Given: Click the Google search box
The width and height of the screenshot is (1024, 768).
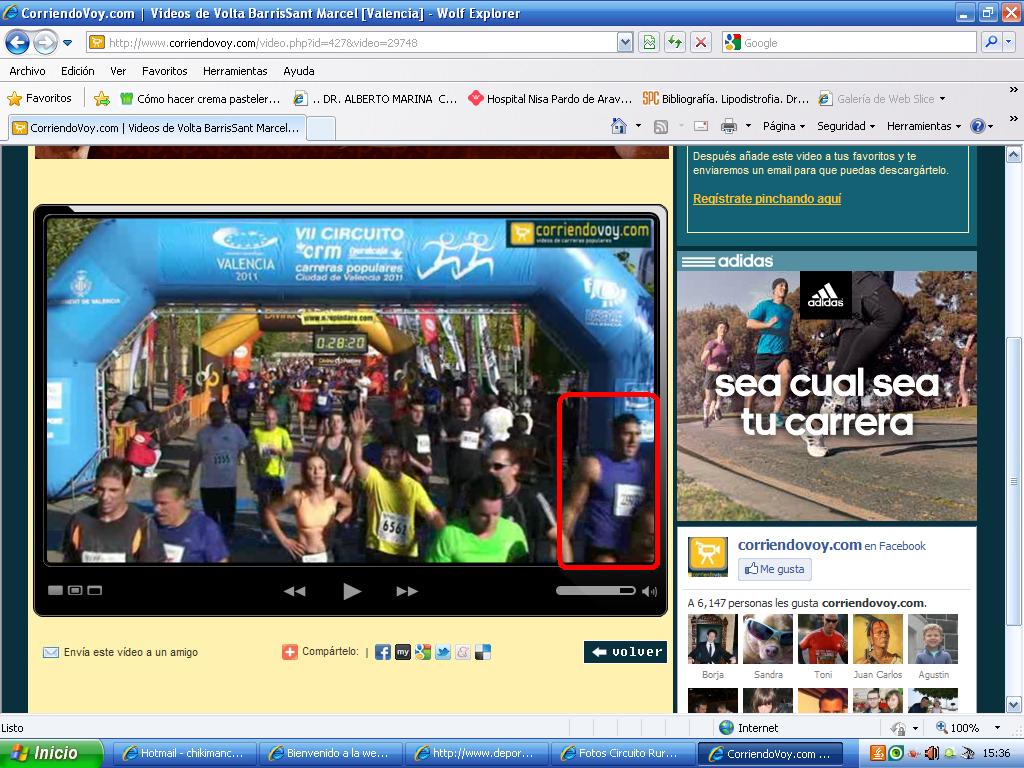Looking at the screenshot, I should pos(849,43).
